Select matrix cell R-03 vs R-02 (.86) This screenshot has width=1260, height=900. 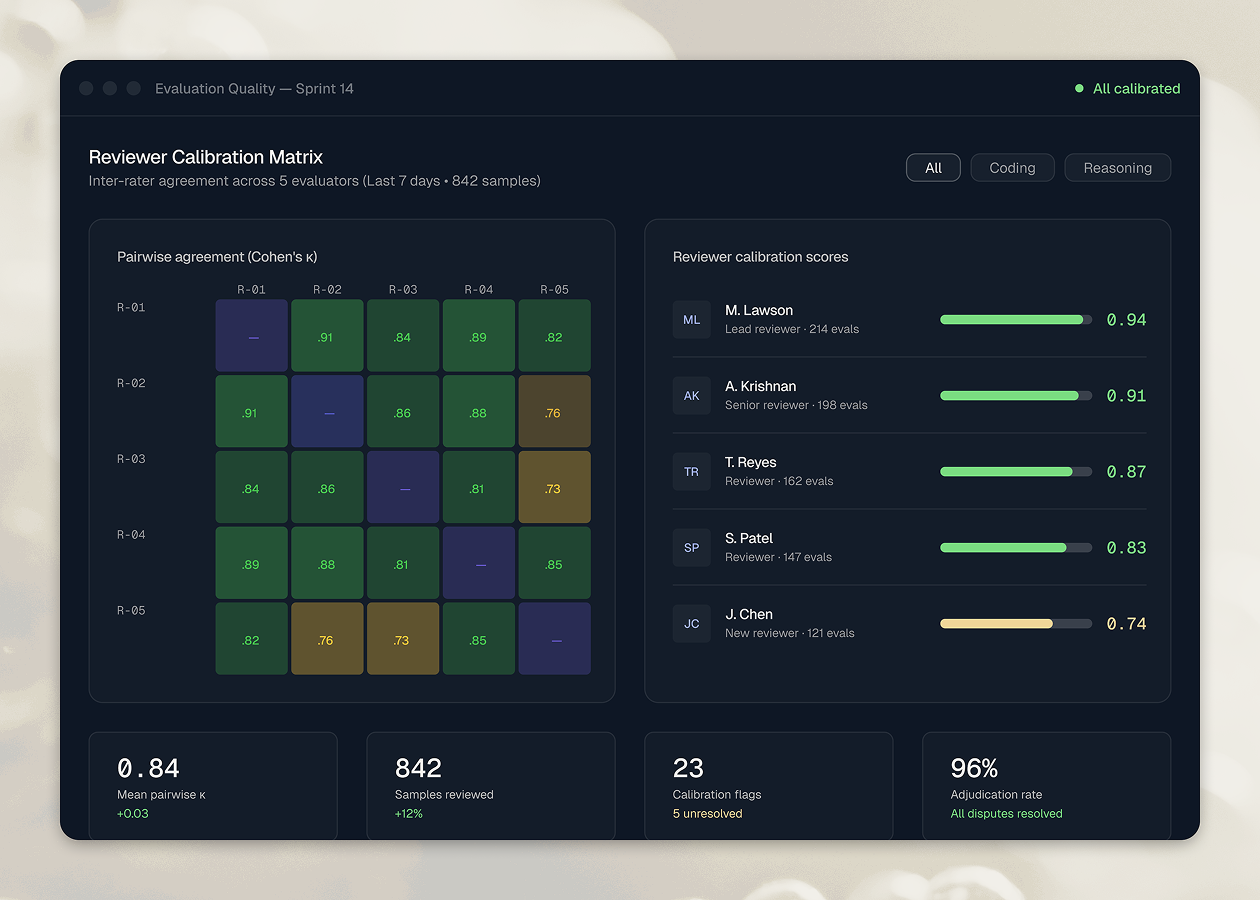327,488
